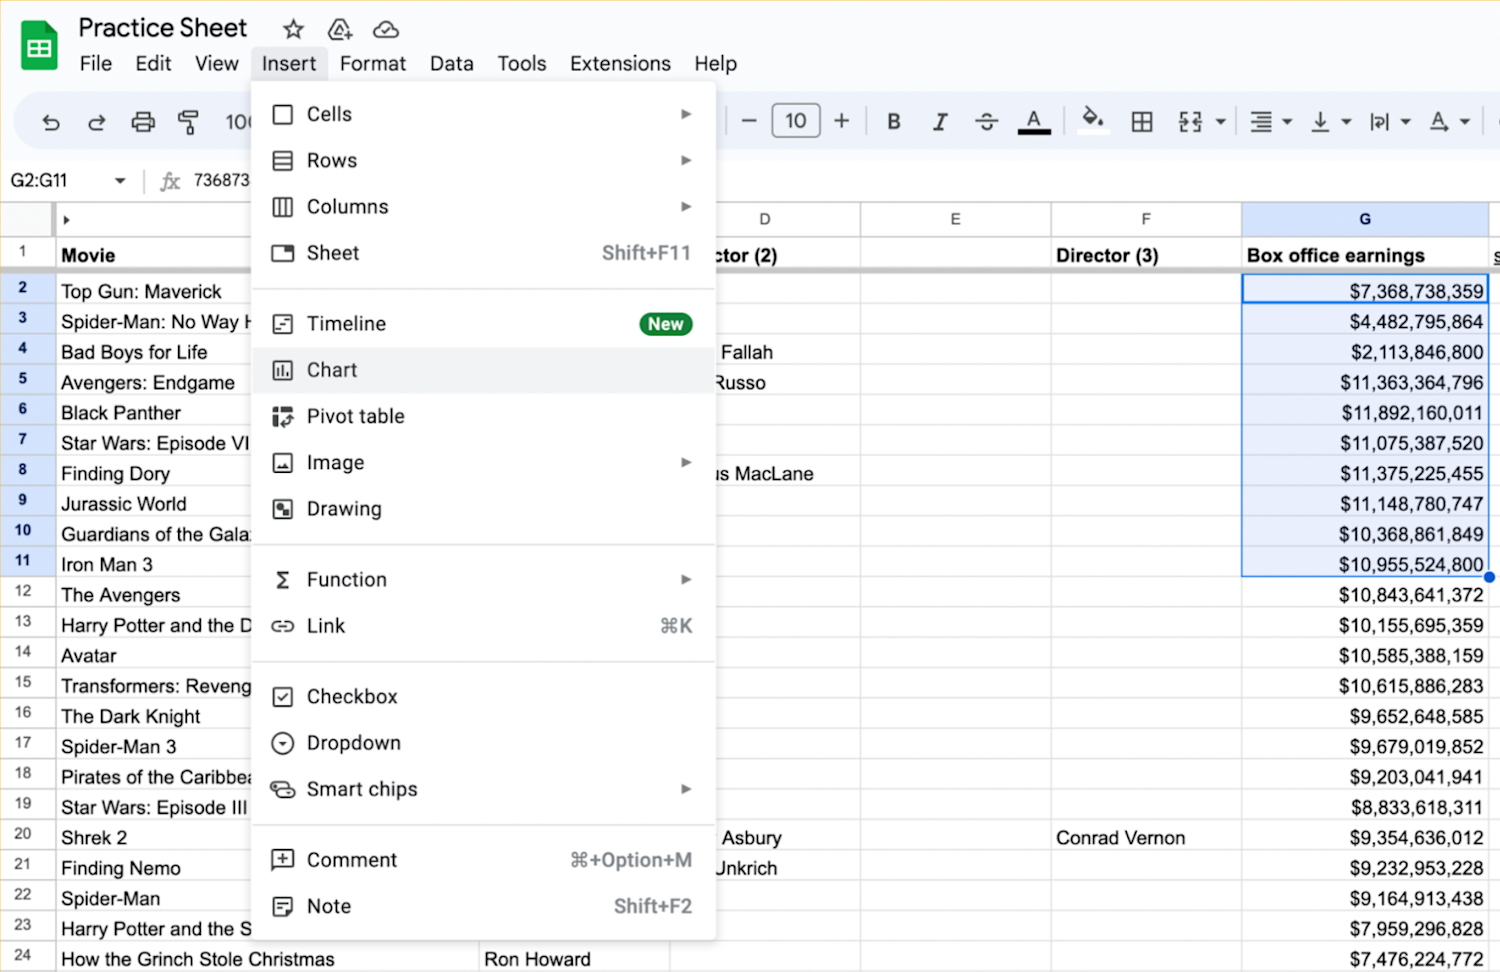
Task: Increase font size with plus button
Action: click(842, 121)
